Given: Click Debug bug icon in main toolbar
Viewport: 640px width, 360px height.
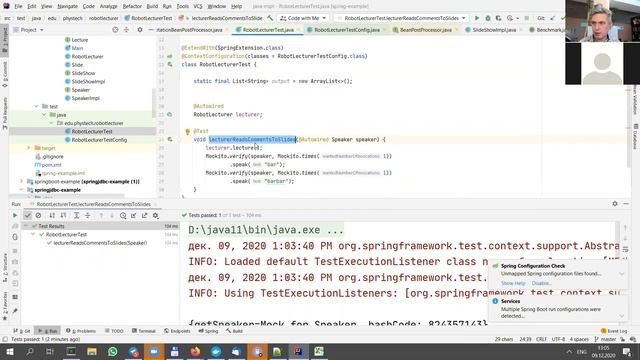Looking at the screenshot, I should (488, 18).
